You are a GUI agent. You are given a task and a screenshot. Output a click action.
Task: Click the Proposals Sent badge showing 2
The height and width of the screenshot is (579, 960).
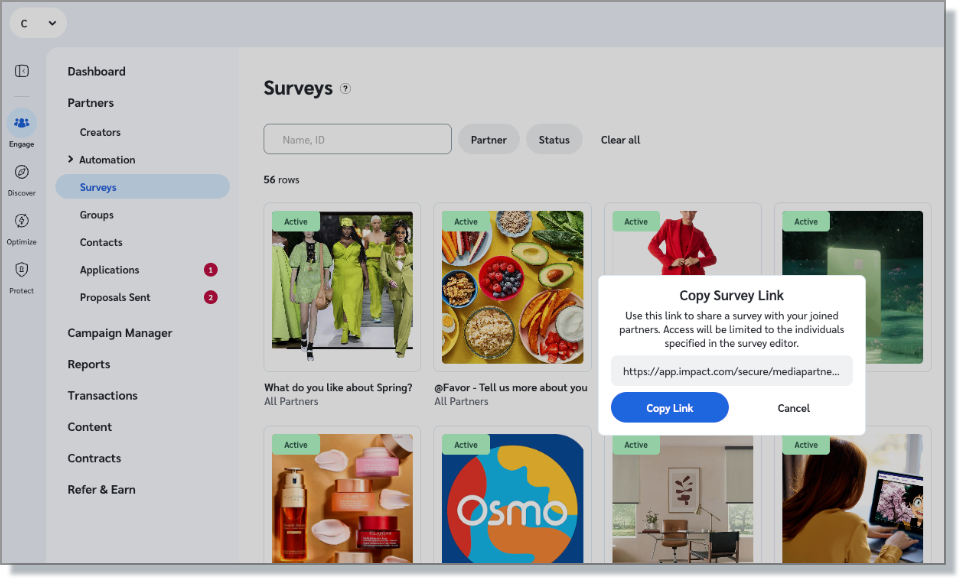click(x=211, y=297)
